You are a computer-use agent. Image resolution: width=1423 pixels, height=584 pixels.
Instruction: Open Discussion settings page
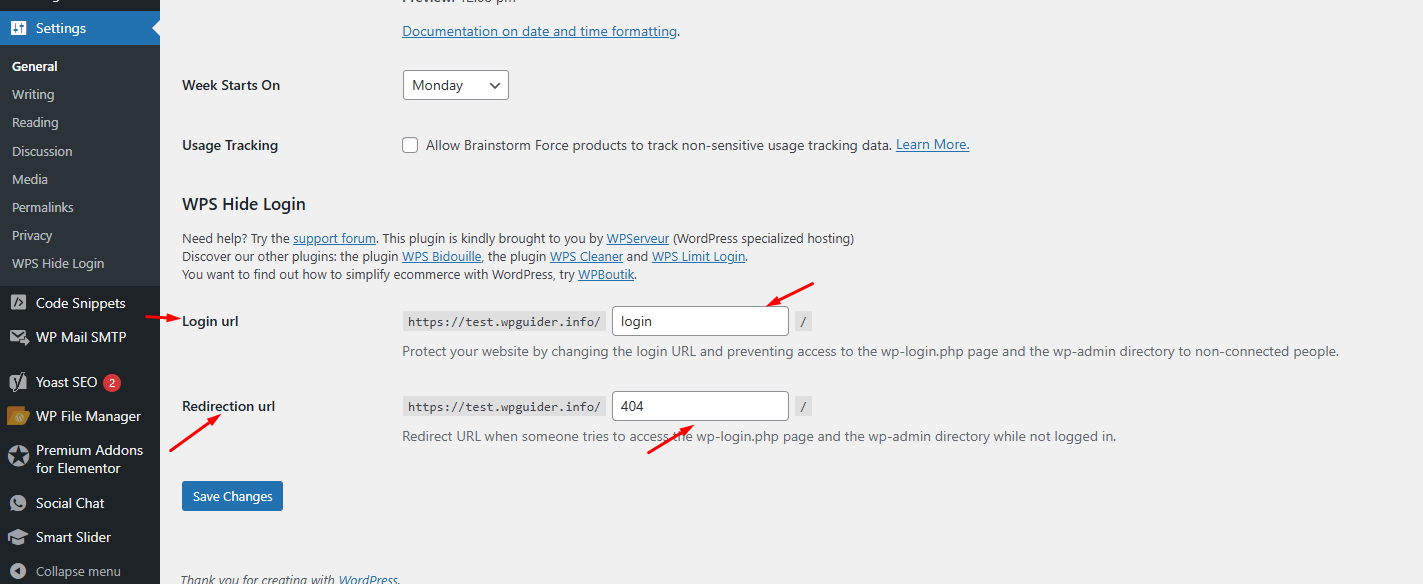coord(42,151)
